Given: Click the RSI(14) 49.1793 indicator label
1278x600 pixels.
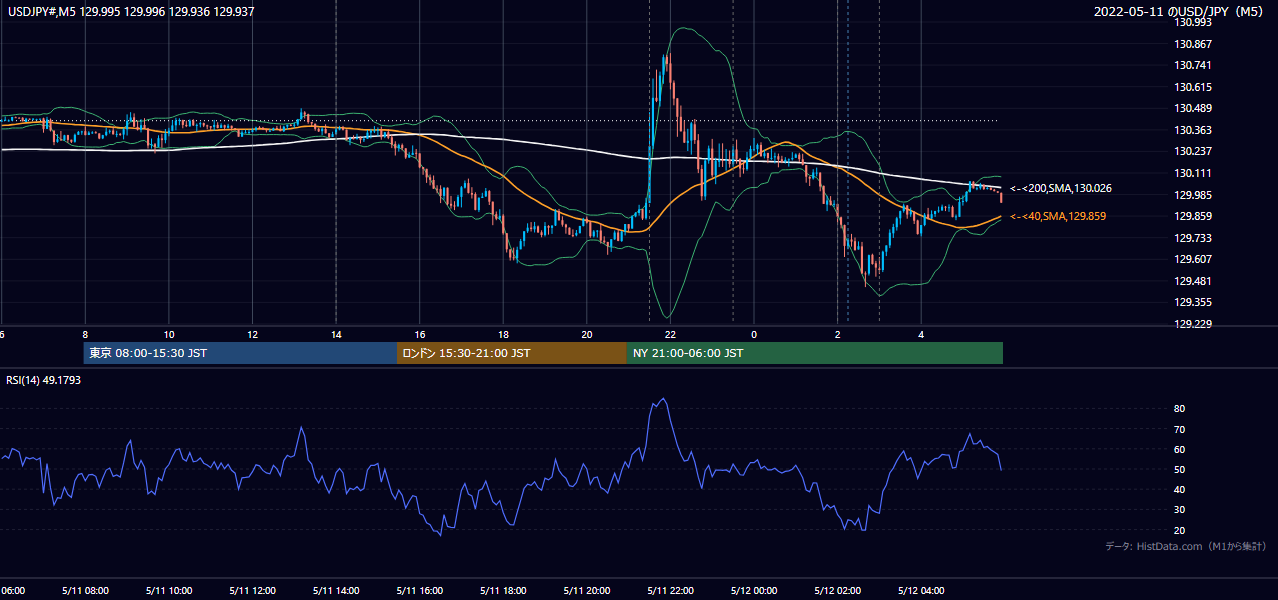Looking at the screenshot, I should tap(44, 380).
